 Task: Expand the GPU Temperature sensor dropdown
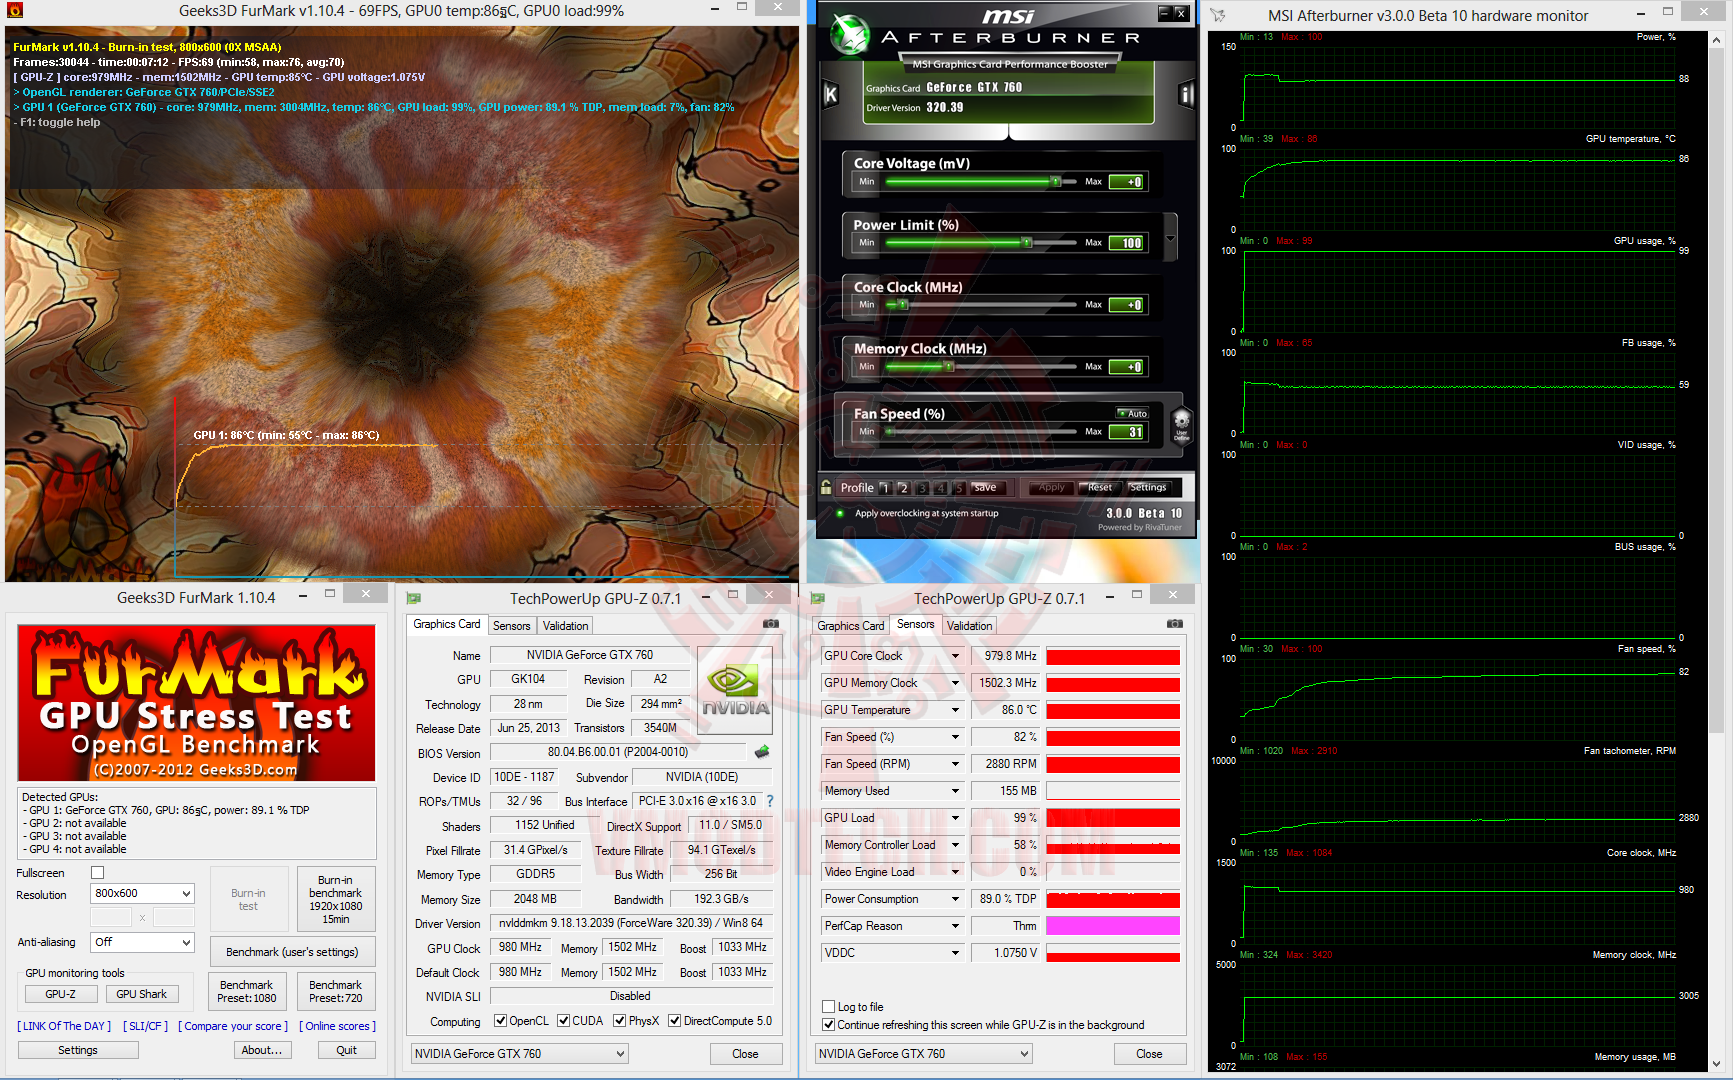pyautogui.click(x=955, y=710)
